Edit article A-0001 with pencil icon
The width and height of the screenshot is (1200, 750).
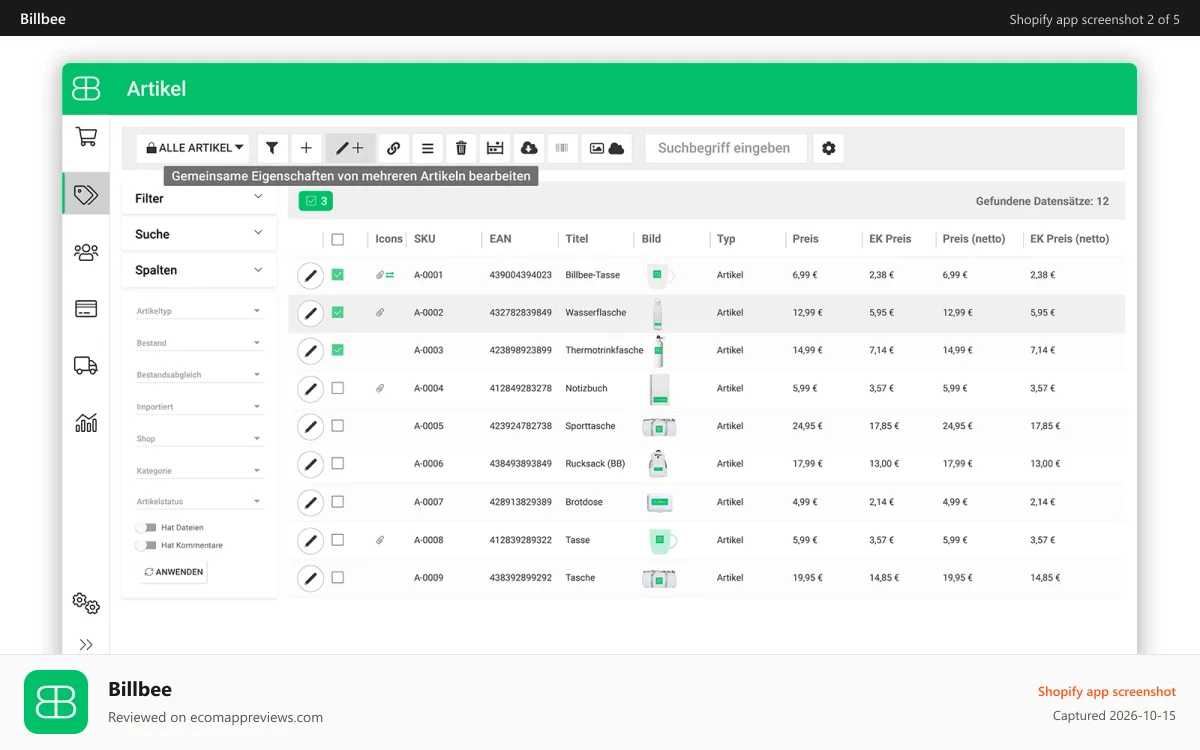coord(311,275)
